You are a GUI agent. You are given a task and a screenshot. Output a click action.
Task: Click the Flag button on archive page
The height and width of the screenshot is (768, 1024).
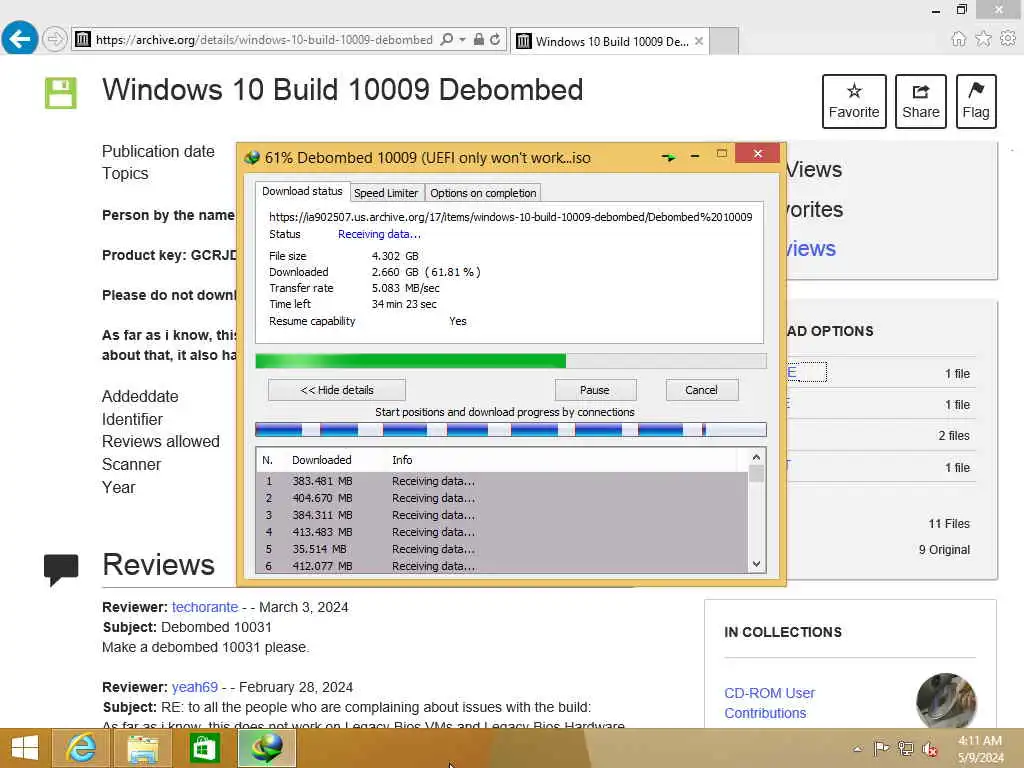point(976,101)
